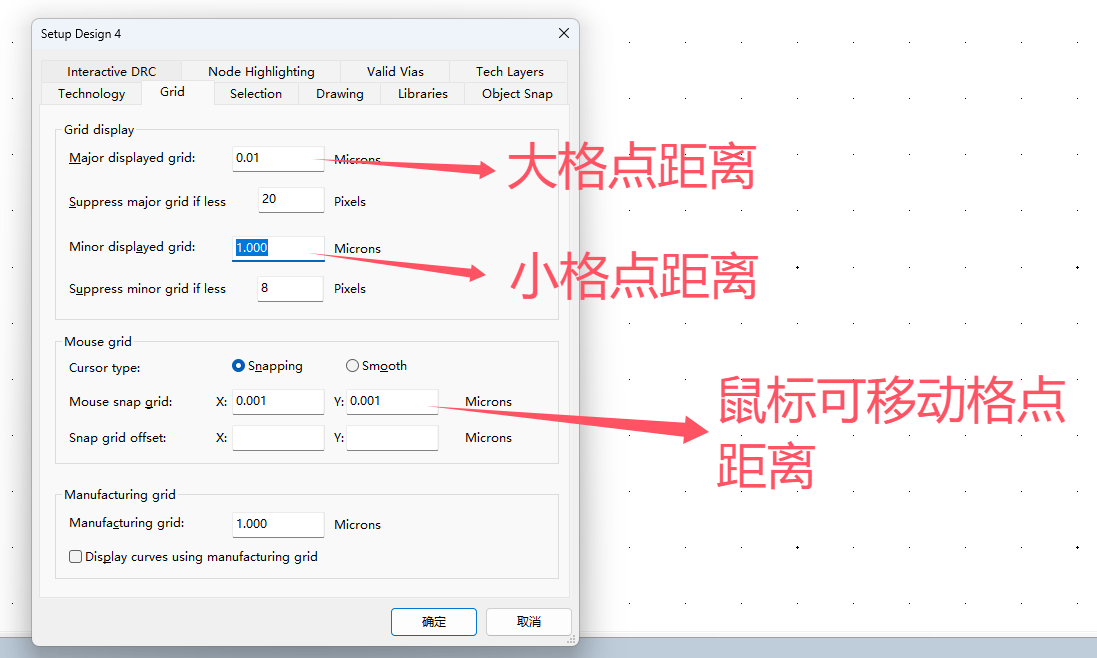The width and height of the screenshot is (1097, 658).
Task: Switch to the Drawing tab
Action: (340, 94)
